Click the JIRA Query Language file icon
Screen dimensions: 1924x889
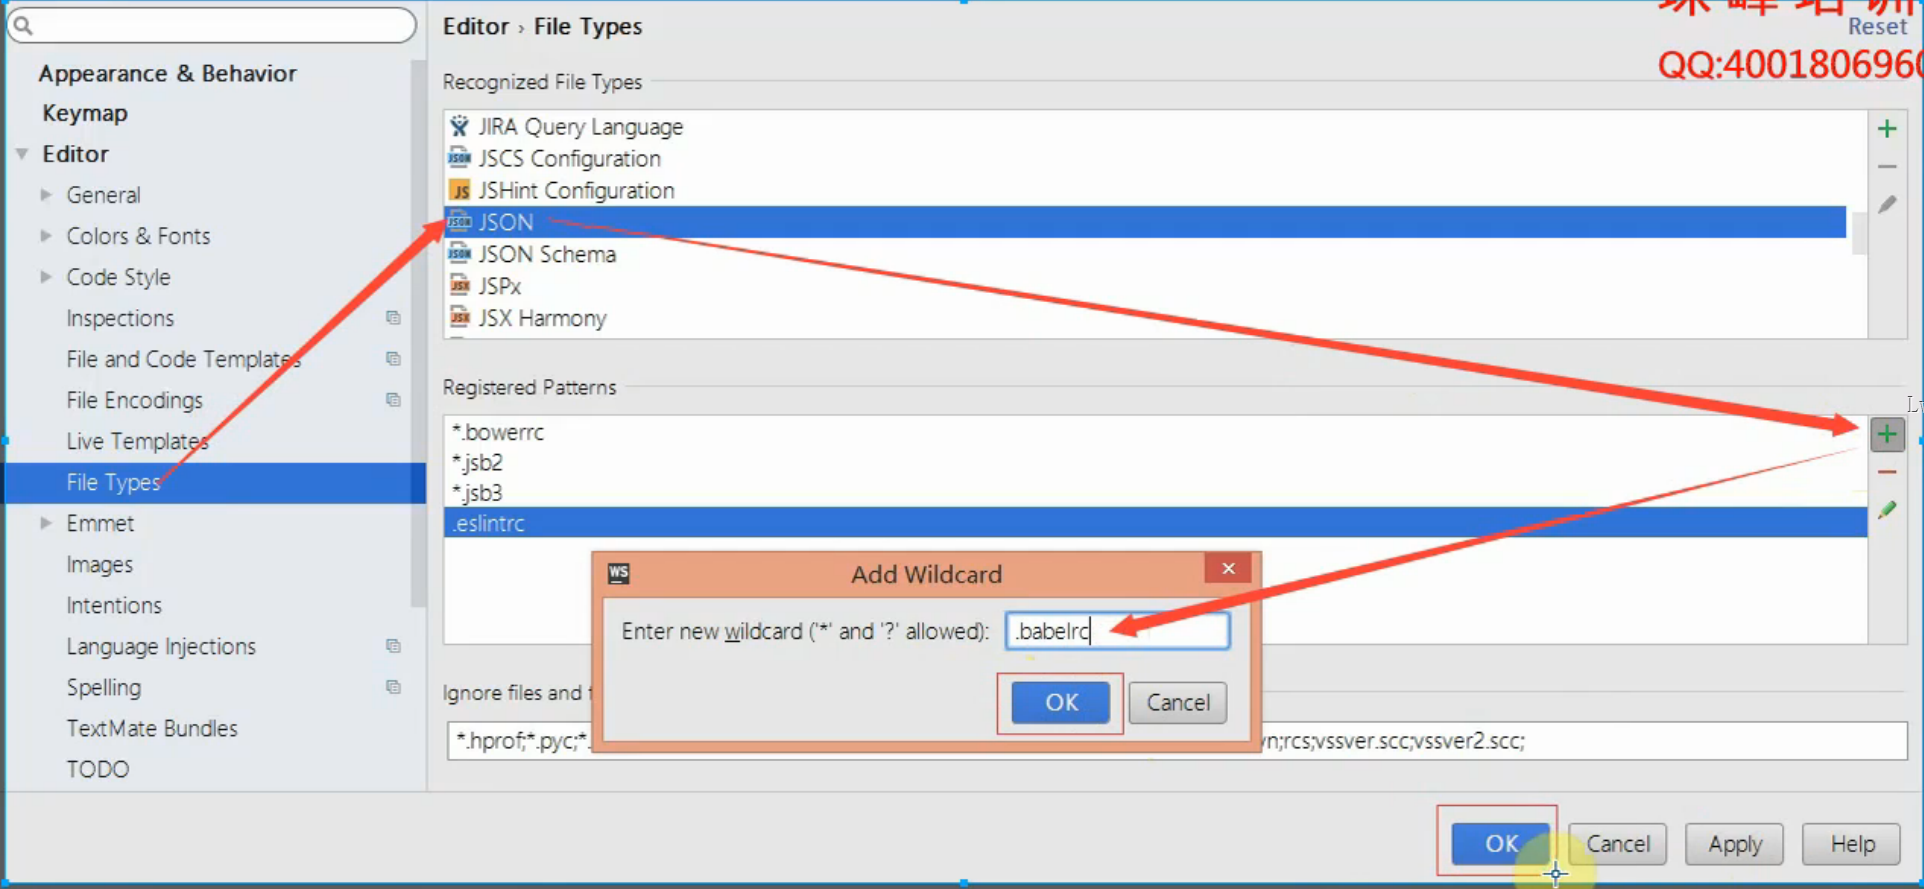tap(459, 126)
